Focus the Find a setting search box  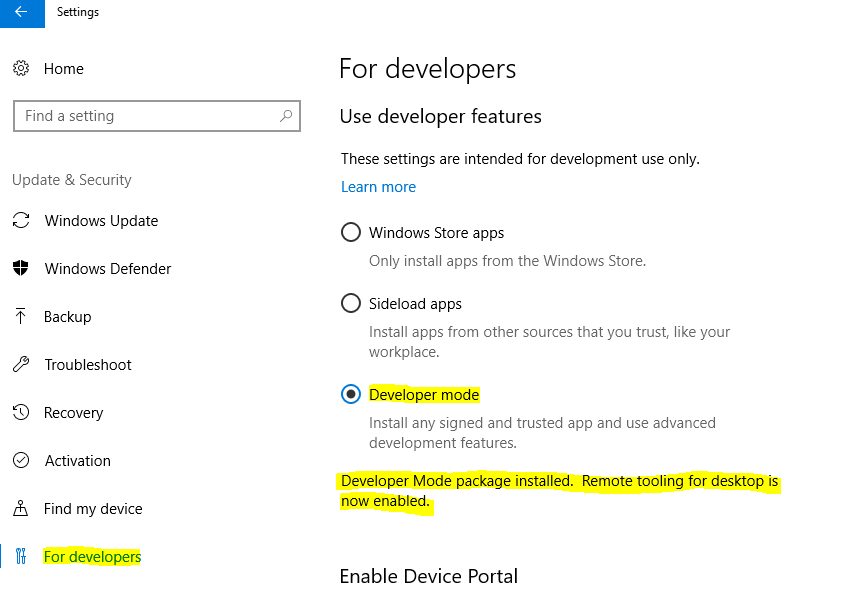pyautogui.click(x=157, y=116)
